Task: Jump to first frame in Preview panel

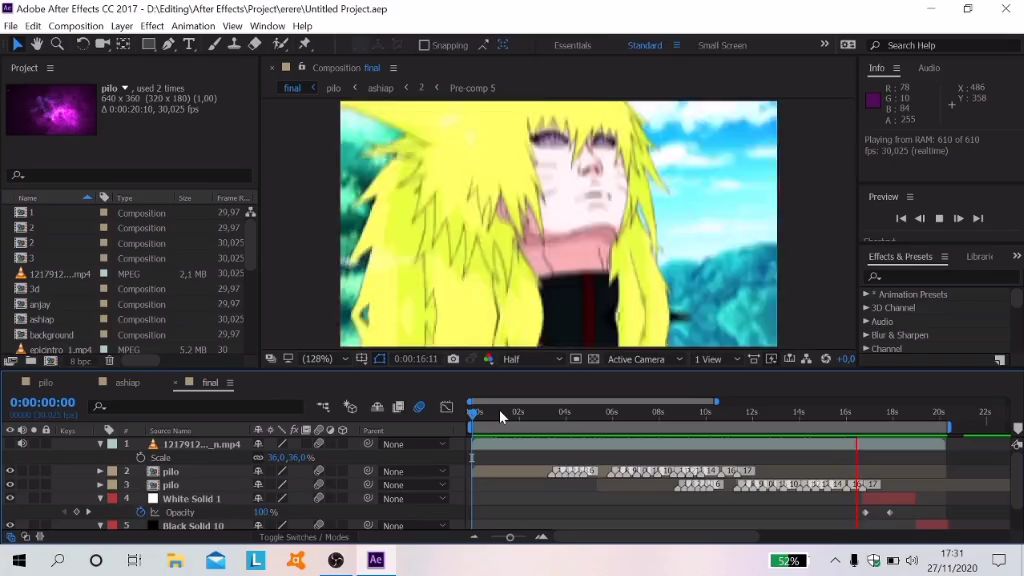Action: 901,219
